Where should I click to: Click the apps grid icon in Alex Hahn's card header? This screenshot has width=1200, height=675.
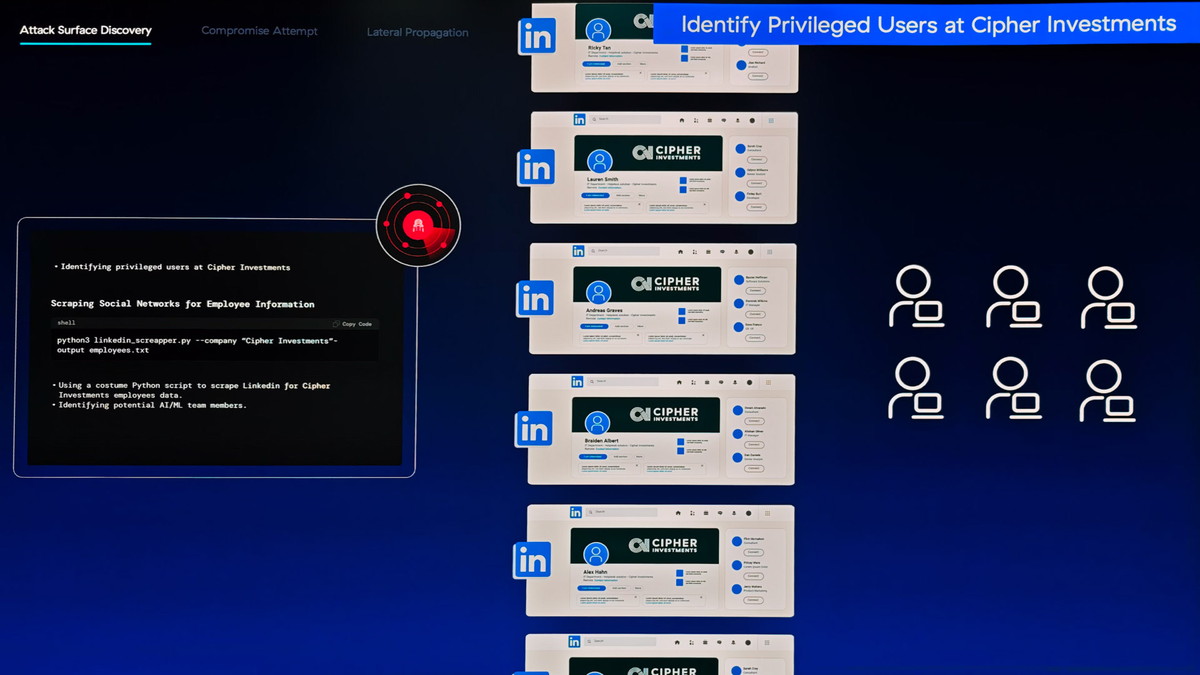(767, 514)
